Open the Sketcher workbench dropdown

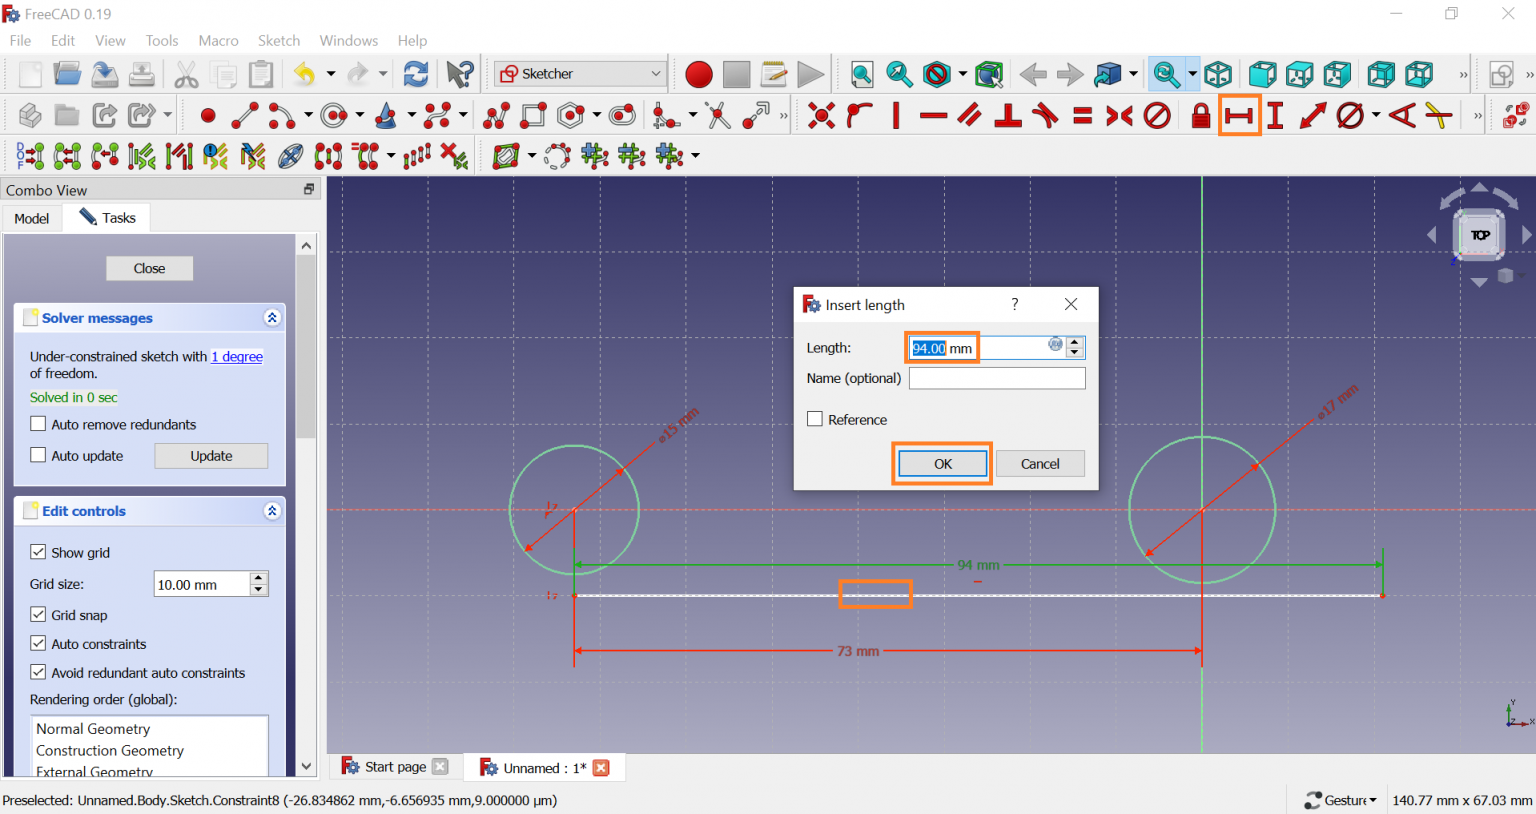(x=580, y=74)
